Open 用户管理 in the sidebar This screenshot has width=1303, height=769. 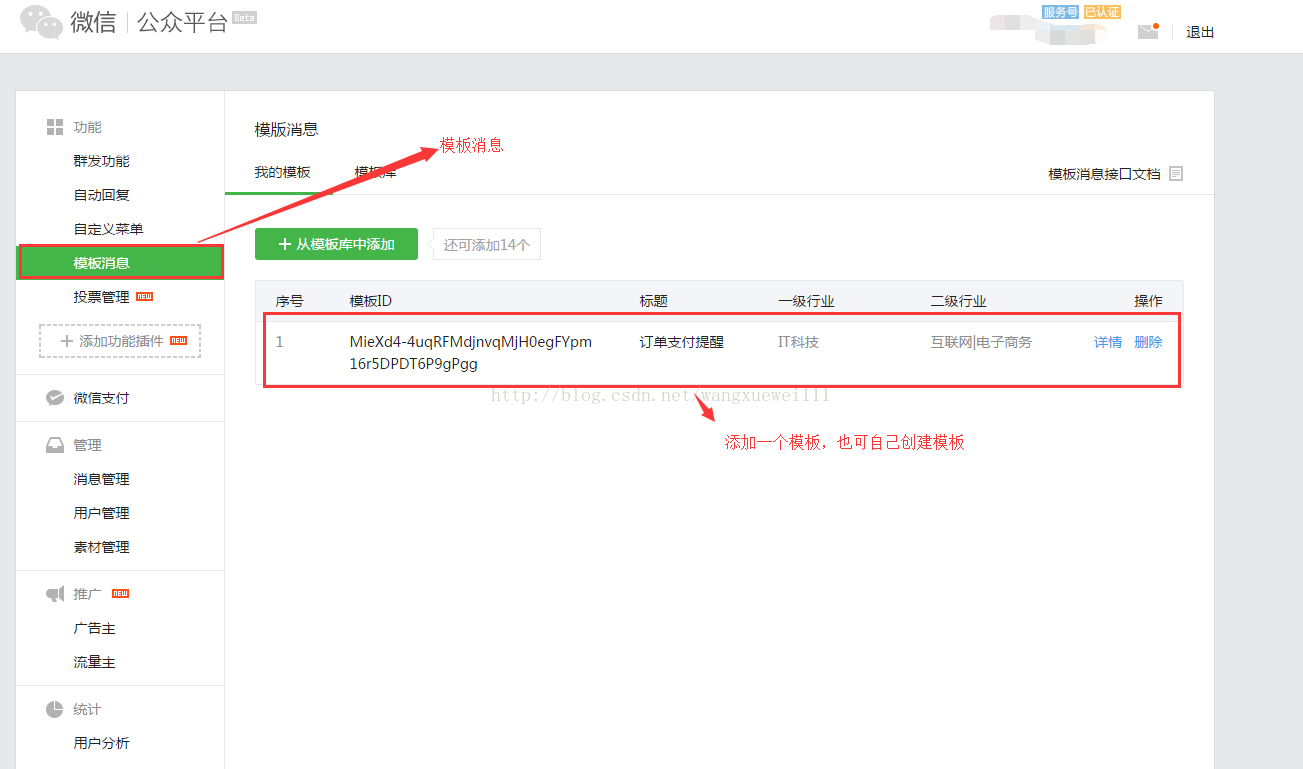[x=101, y=513]
